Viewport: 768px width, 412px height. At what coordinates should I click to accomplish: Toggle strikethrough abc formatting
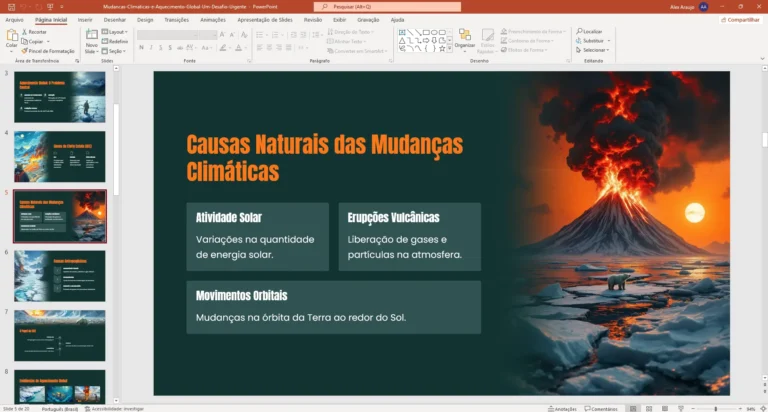click(x=180, y=48)
